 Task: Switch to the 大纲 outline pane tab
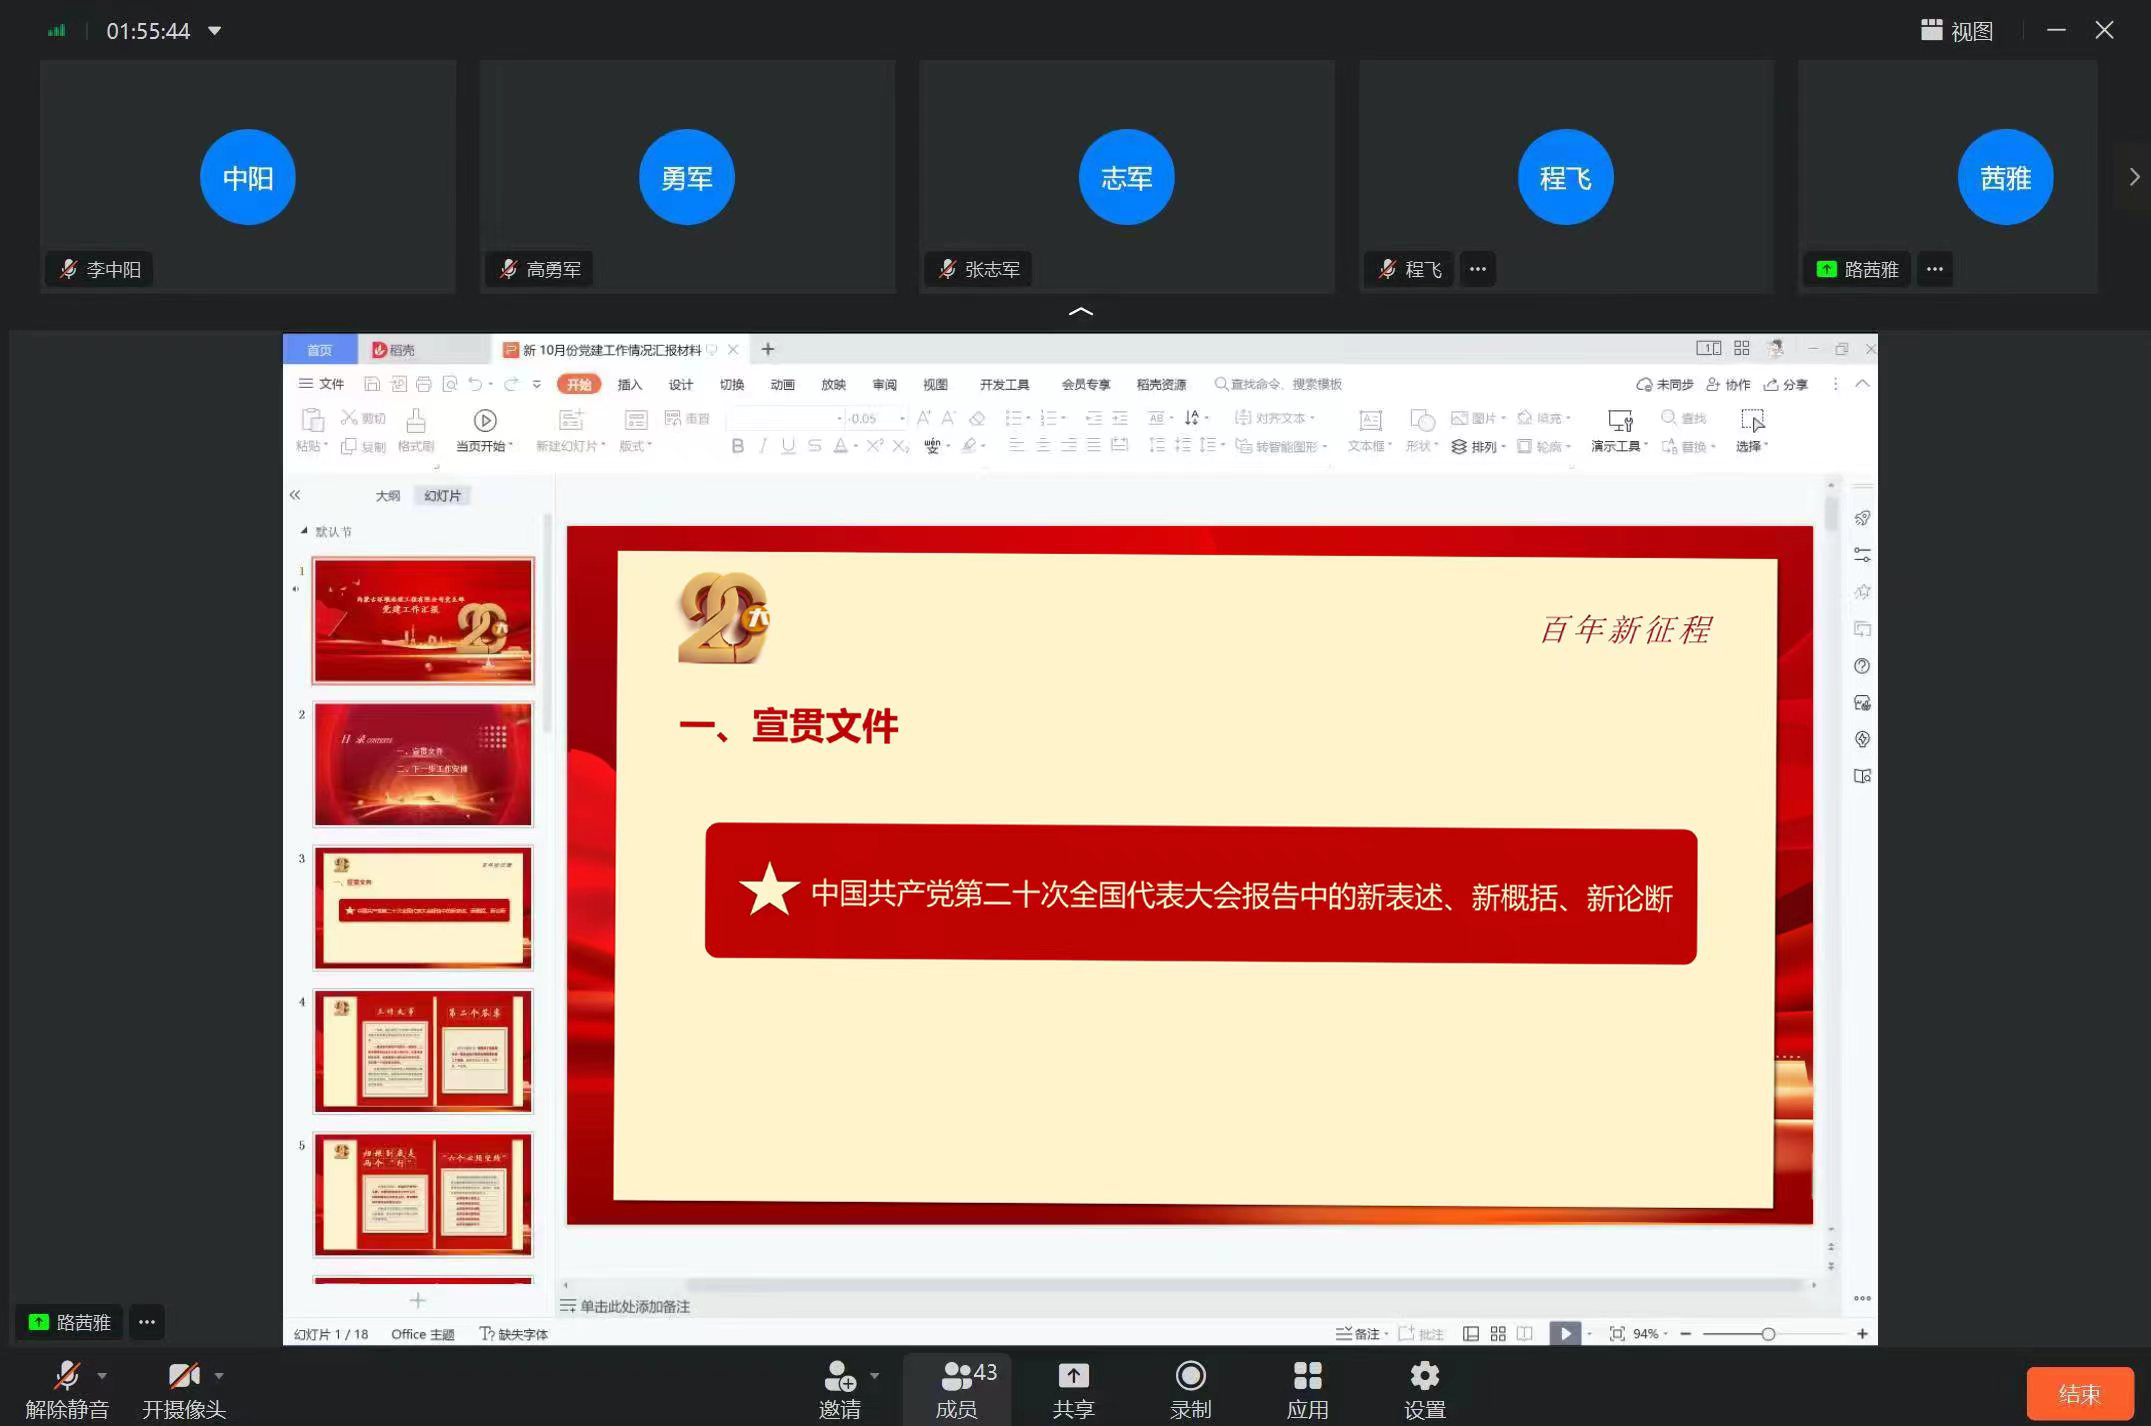click(388, 496)
